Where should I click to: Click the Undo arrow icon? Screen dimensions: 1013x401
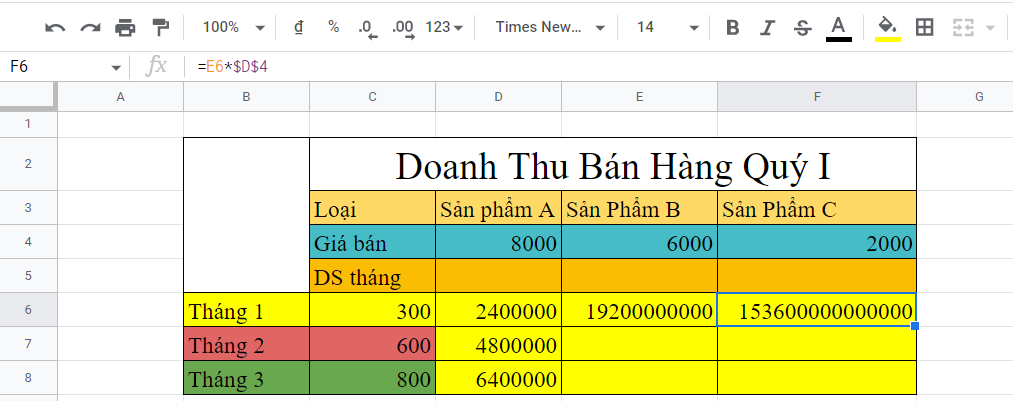point(55,27)
